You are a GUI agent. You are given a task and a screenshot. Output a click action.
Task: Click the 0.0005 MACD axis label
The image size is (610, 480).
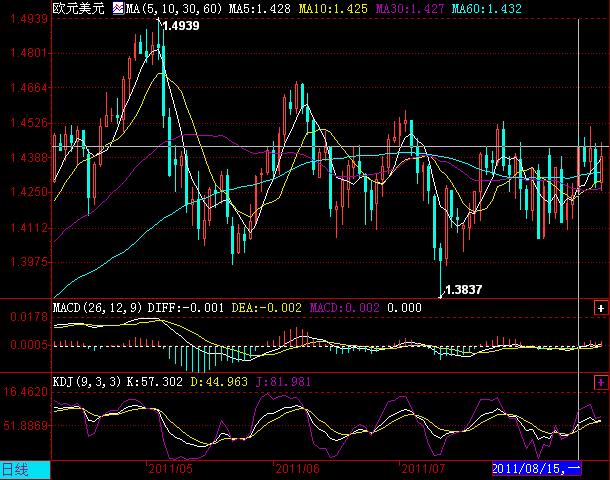pos(28,345)
